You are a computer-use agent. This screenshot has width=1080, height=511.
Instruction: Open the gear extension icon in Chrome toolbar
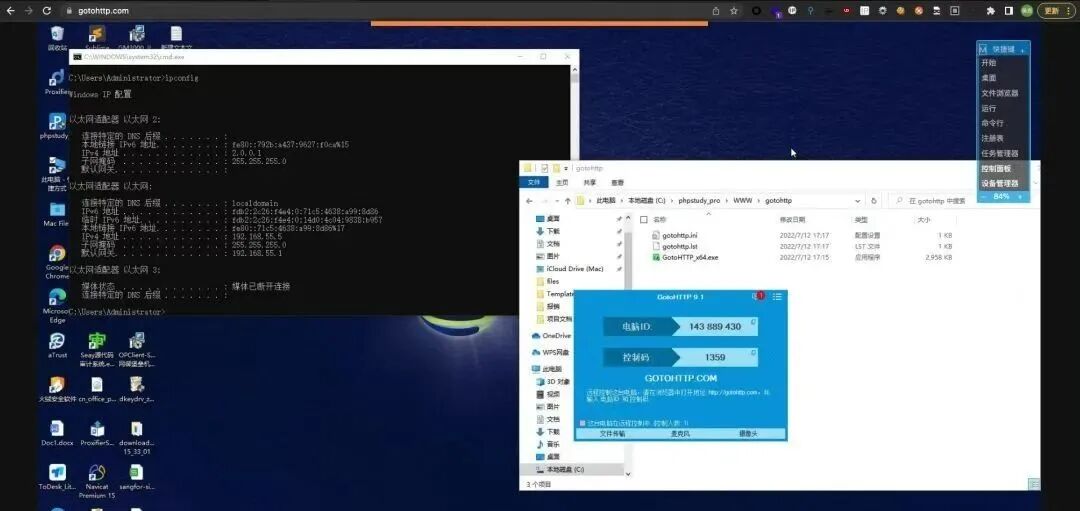pyautogui.click(x=882, y=11)
